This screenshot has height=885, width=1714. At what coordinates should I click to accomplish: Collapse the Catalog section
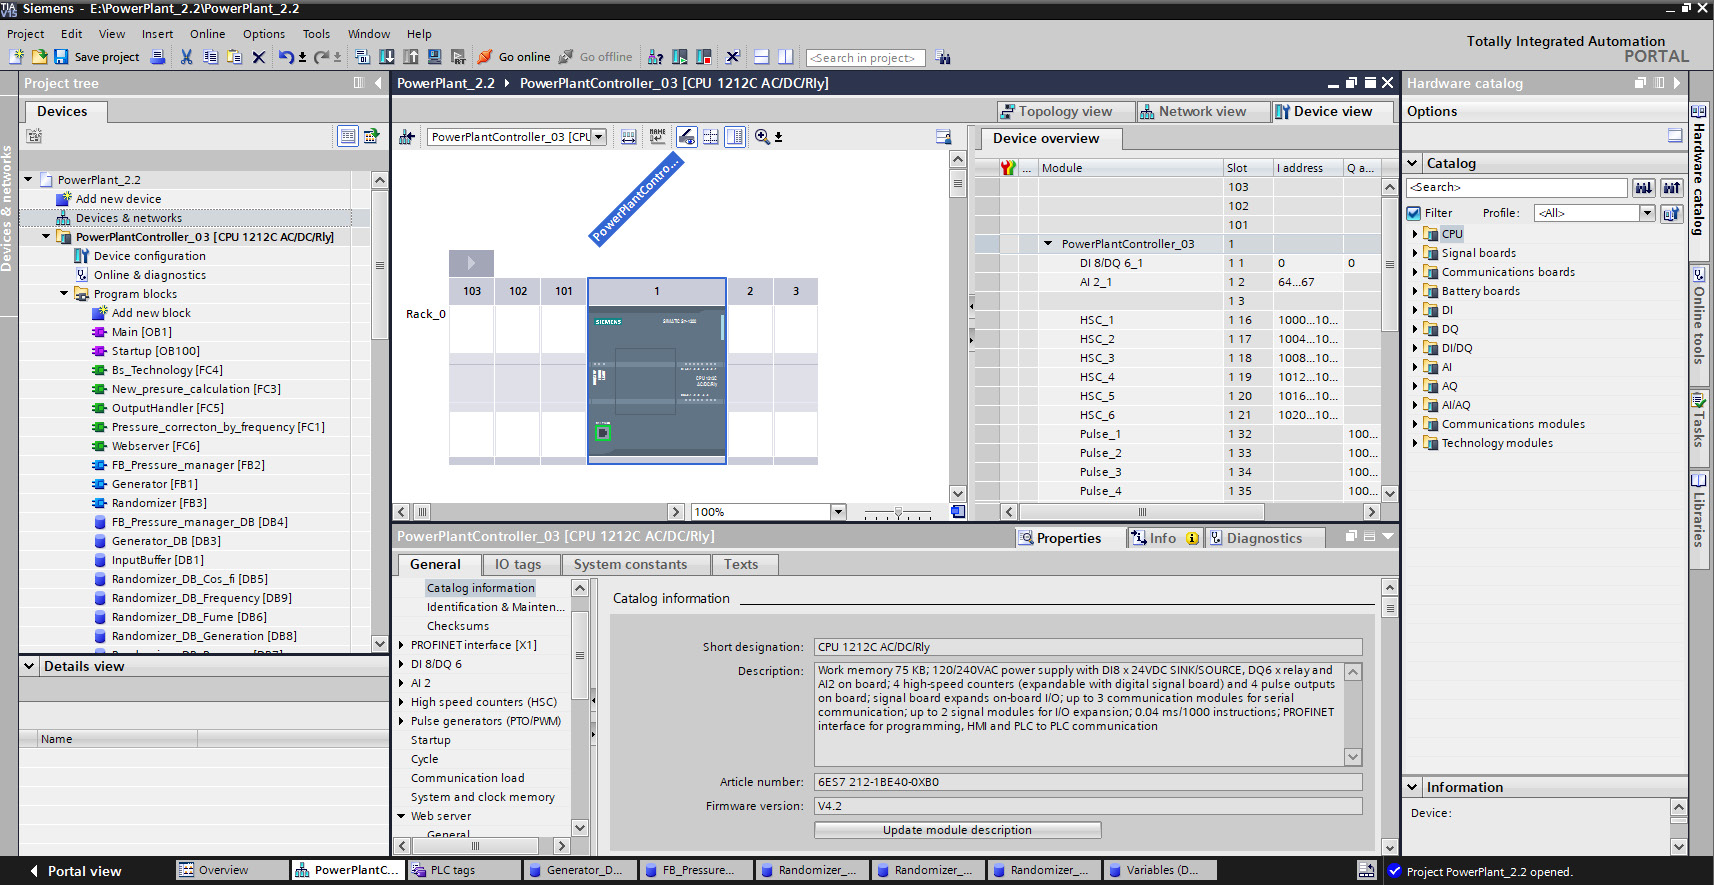pyautogui.click(x=1413, y=163)
